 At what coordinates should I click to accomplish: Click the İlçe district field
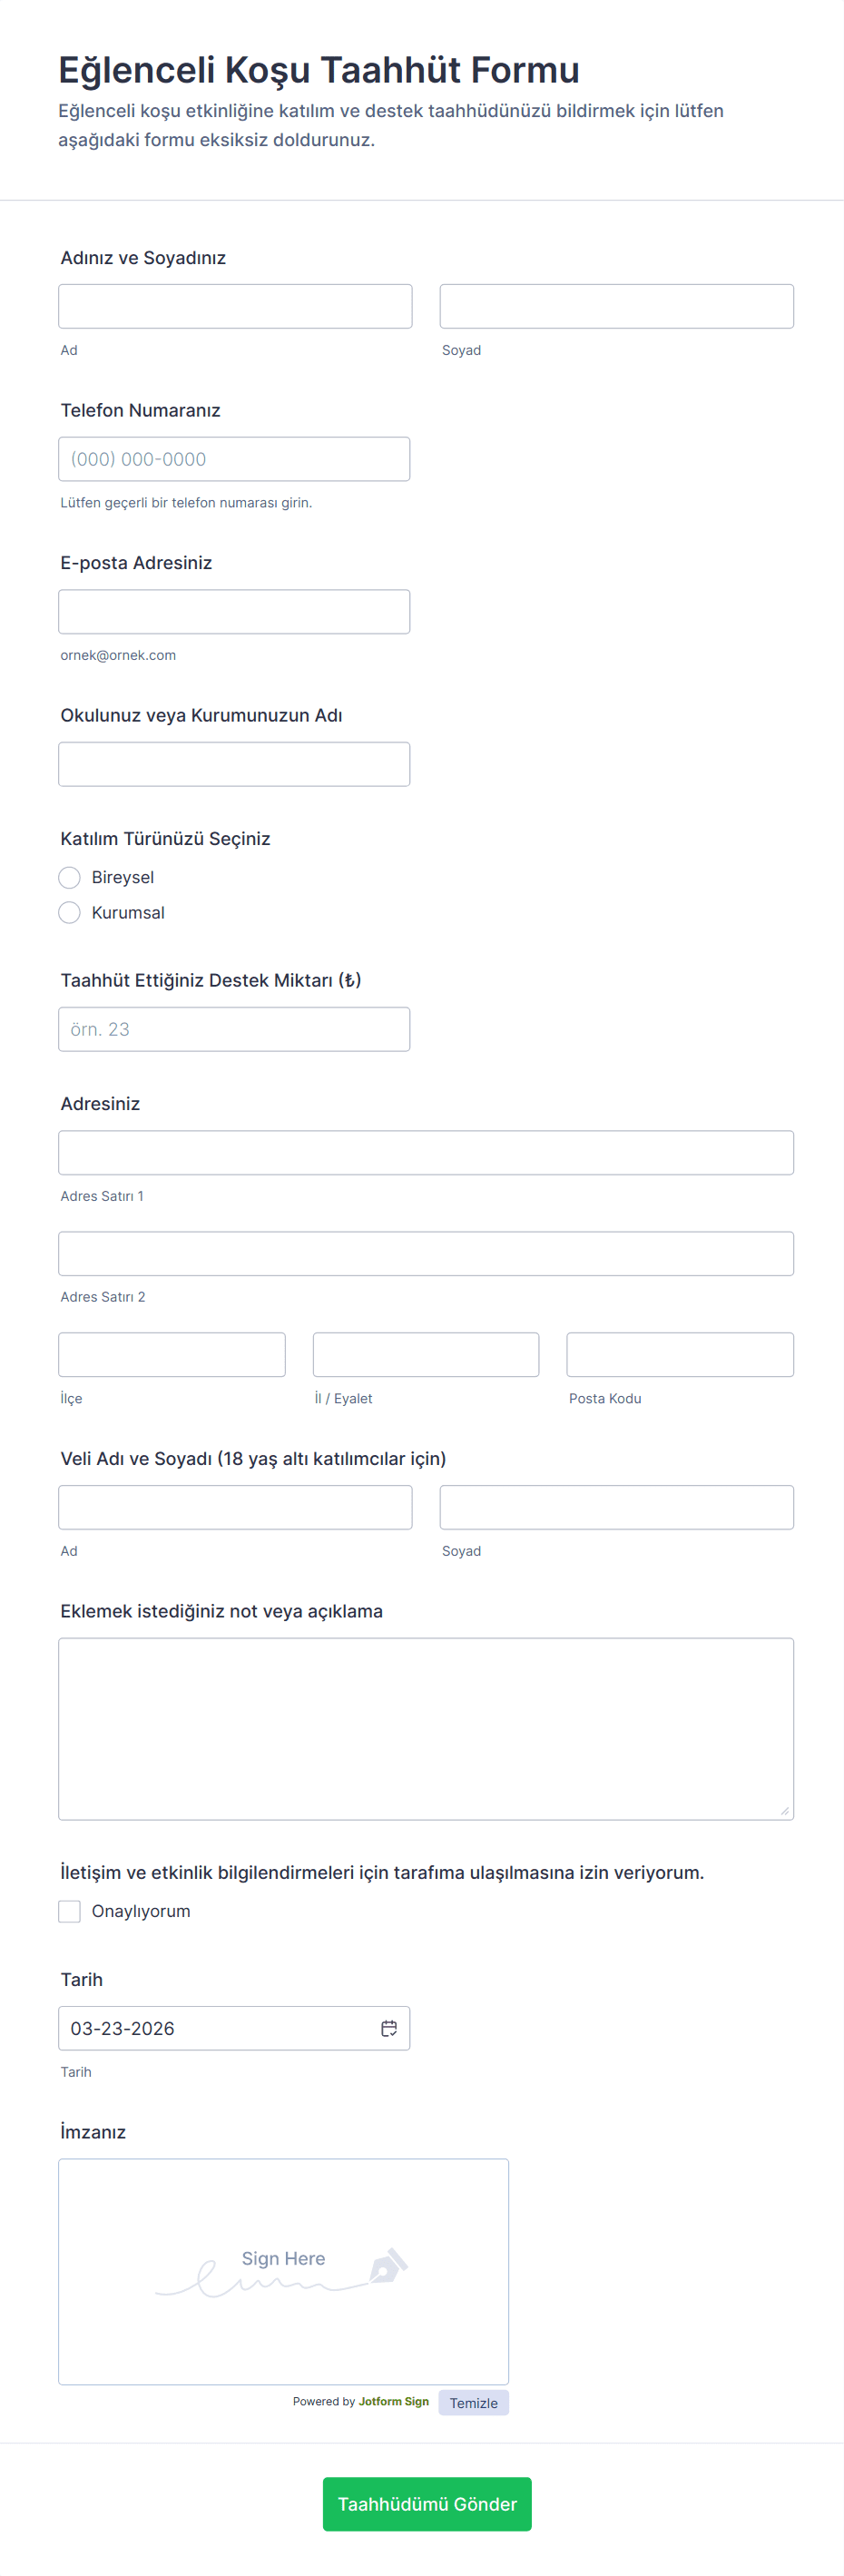click(172, 1354)
